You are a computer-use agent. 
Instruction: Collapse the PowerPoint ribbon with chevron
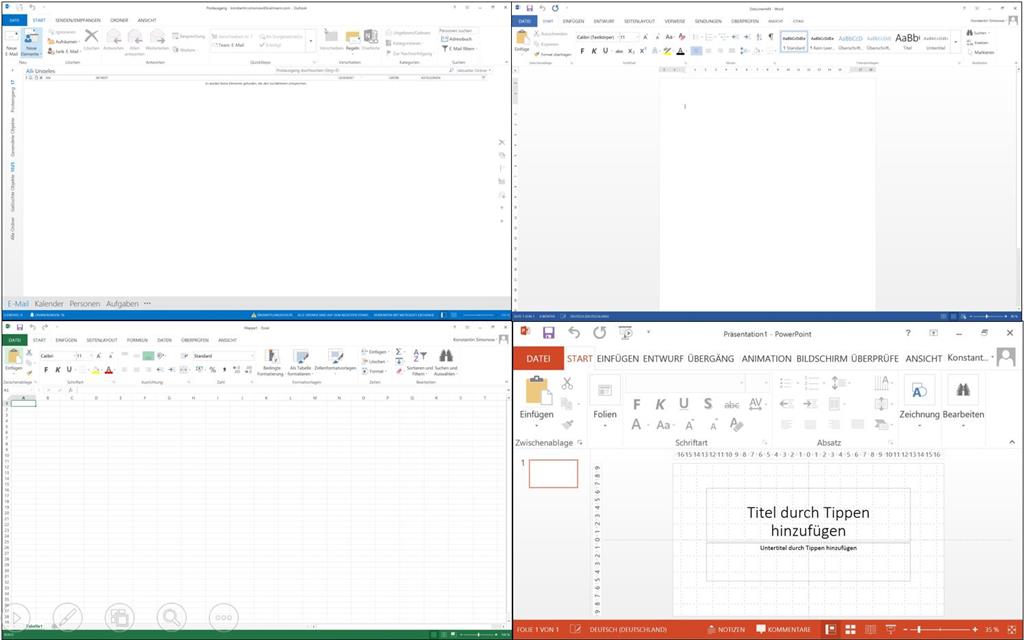(1012, 442)
